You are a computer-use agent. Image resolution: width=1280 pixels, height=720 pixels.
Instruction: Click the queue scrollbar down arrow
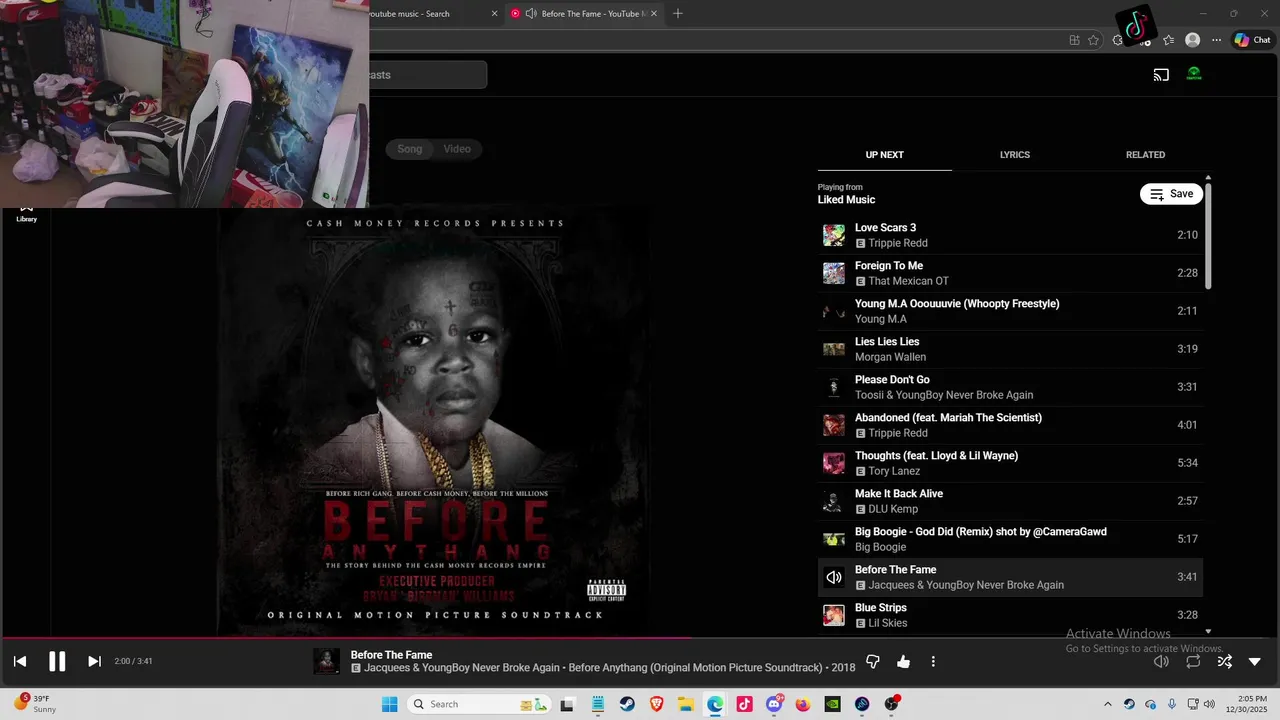coord(1208,631)
